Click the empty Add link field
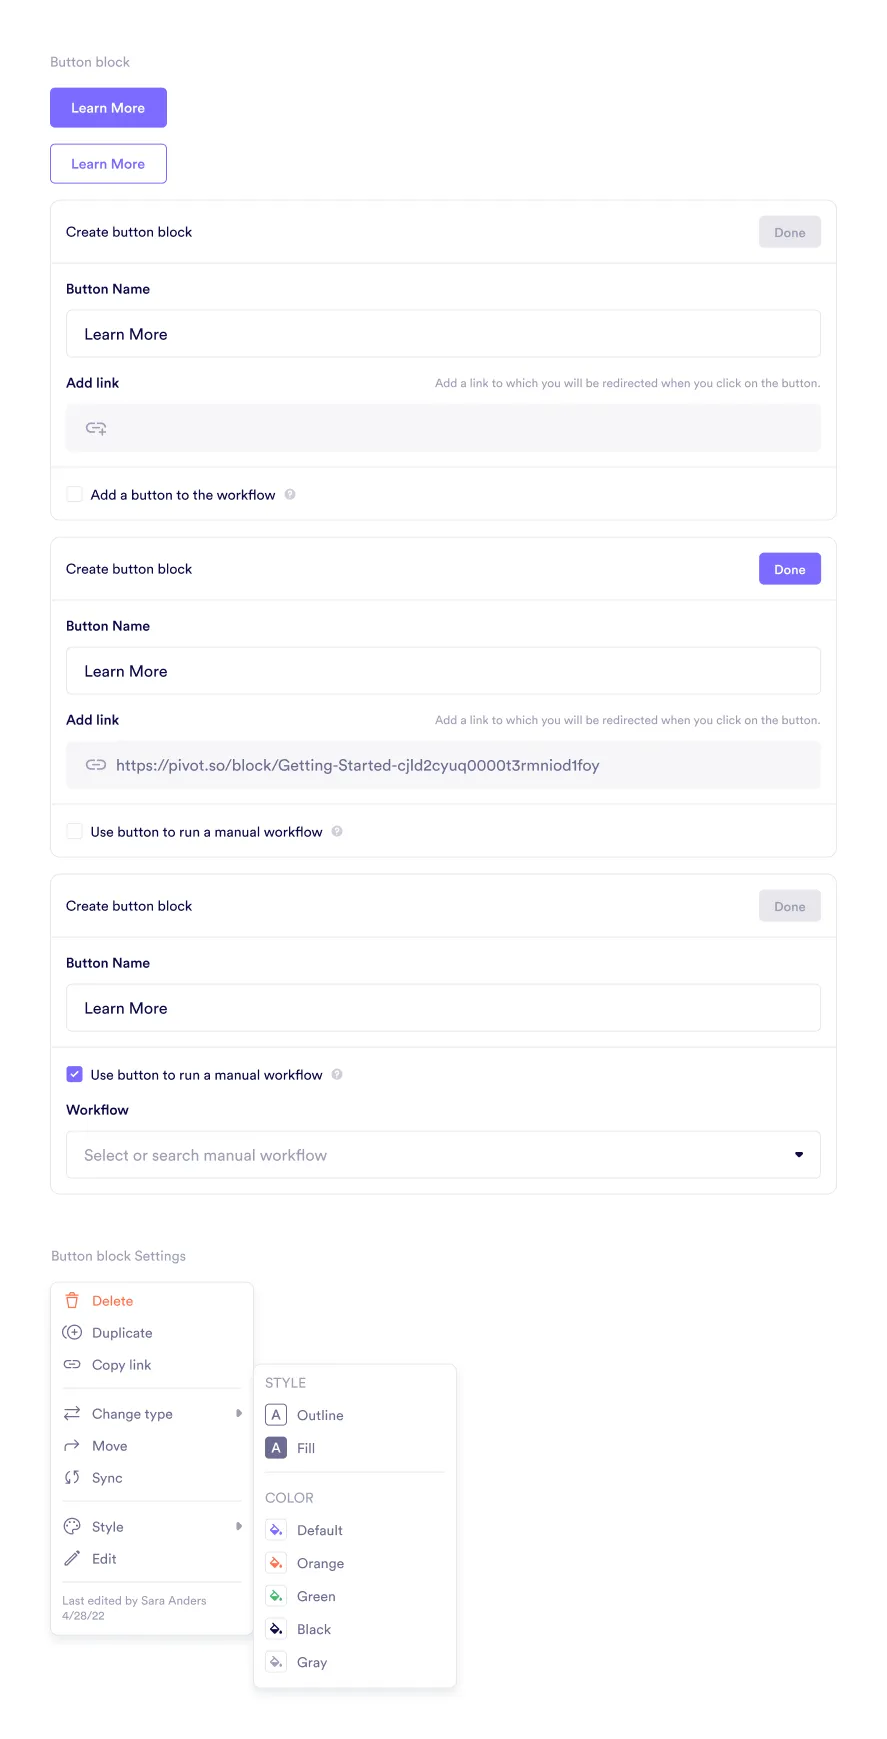This screenshot has height=1739, width=887. pyautogui.click(x=443, y=428)
